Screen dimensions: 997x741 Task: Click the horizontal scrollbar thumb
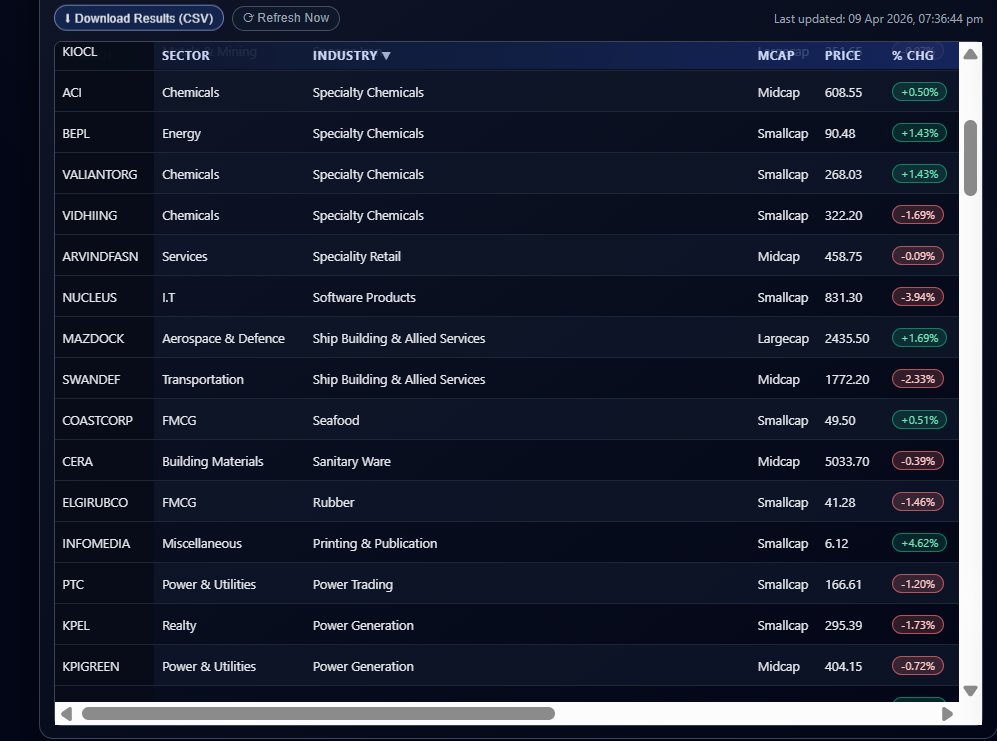[x=318, y=714]
